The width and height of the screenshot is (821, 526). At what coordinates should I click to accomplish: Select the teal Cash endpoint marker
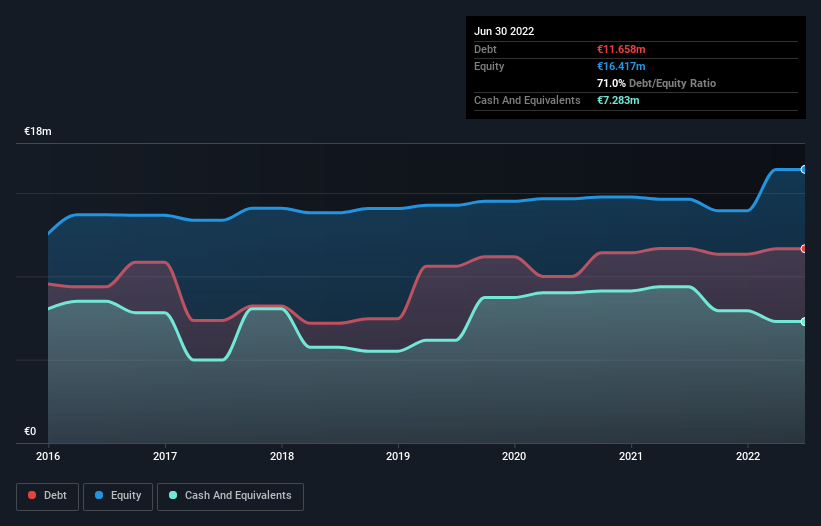click(804, 321)
